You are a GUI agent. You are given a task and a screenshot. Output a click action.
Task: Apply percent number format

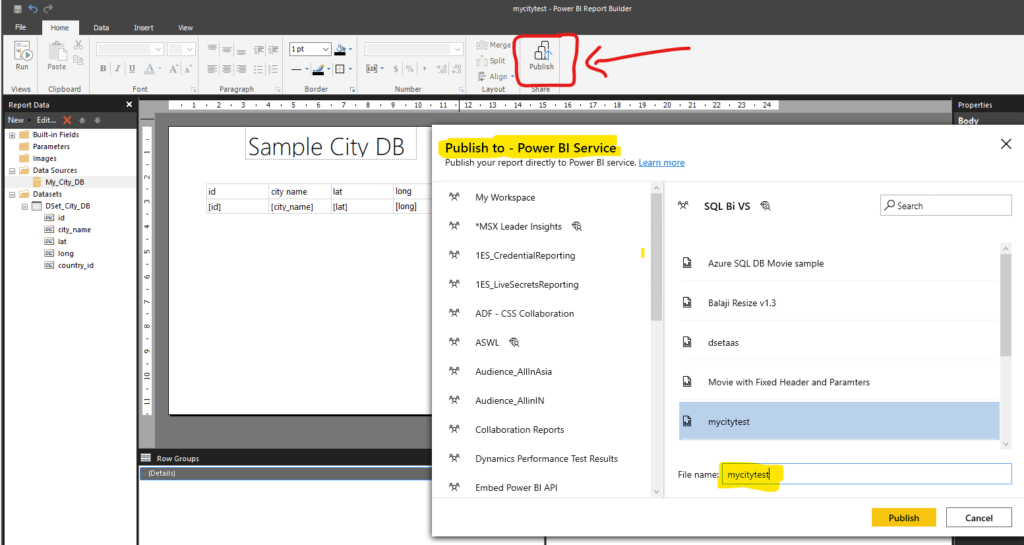click(x=409, y=69)
